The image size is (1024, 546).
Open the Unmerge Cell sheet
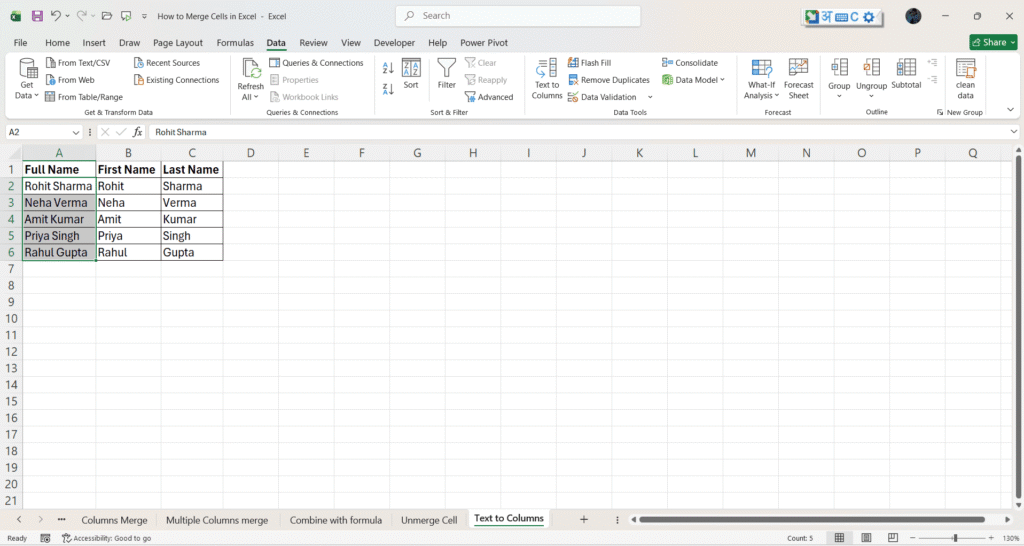429,521
